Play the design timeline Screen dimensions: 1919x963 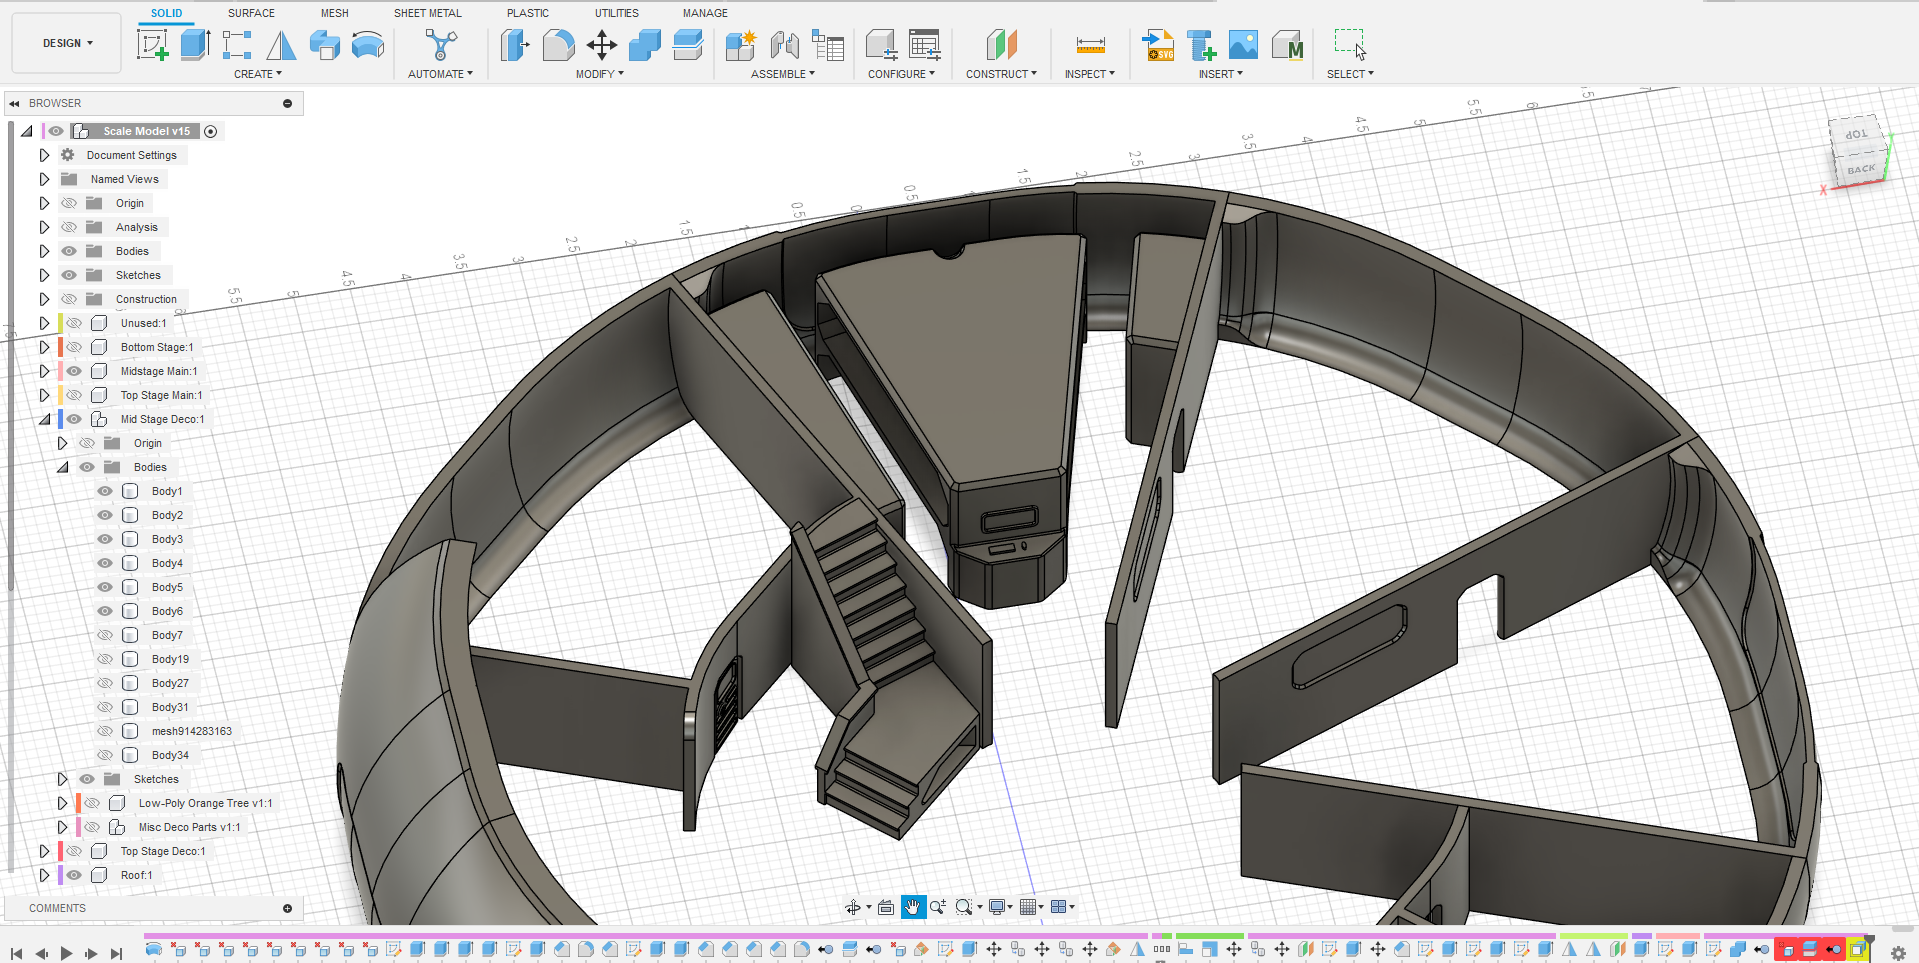click(66, 953)
